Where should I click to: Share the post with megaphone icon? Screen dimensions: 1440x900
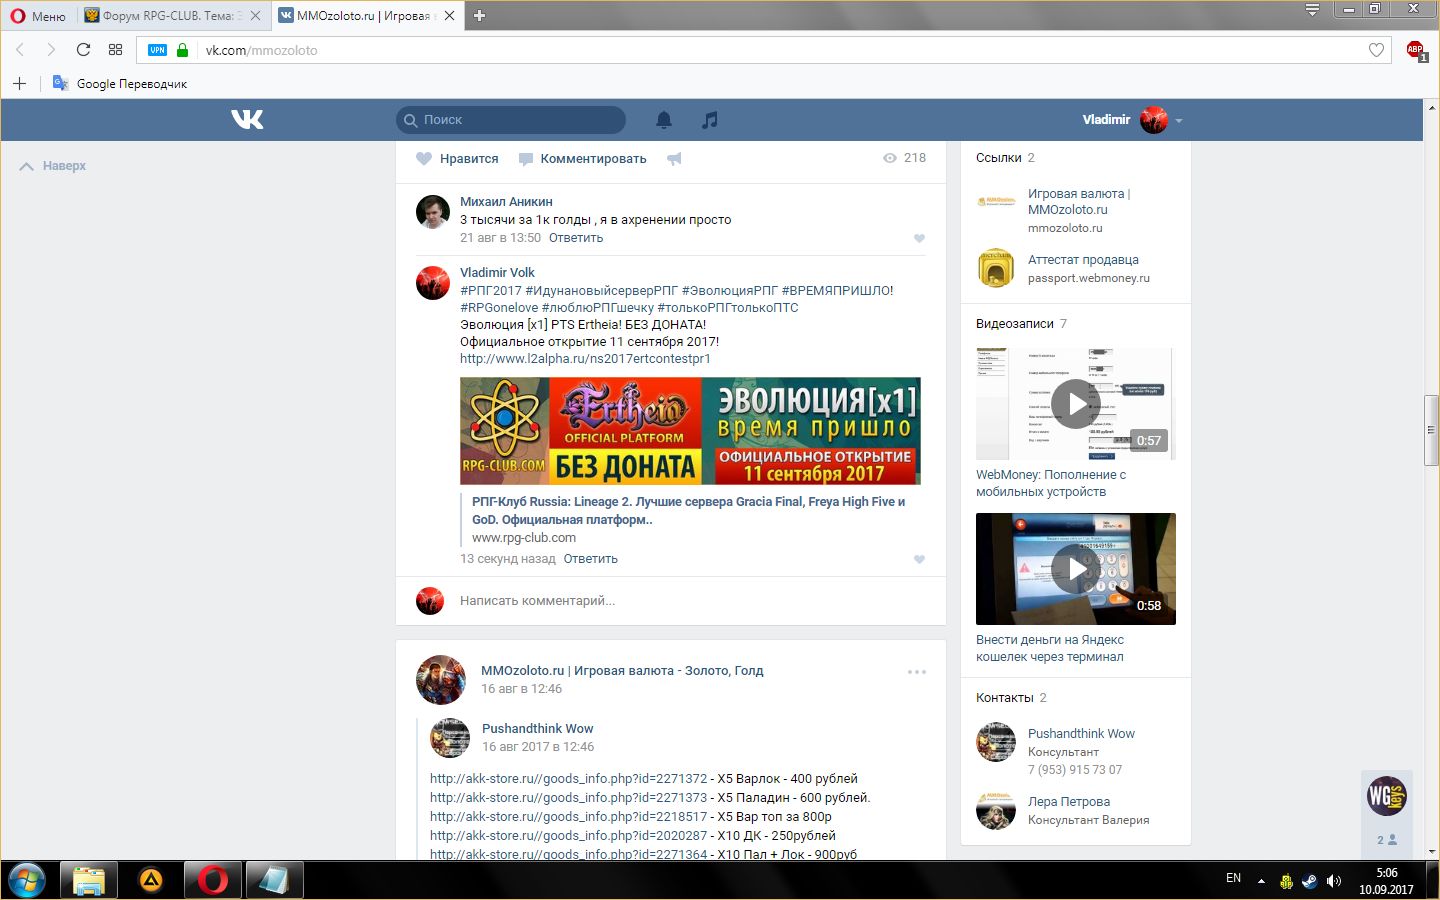click(x=675, y=158)
